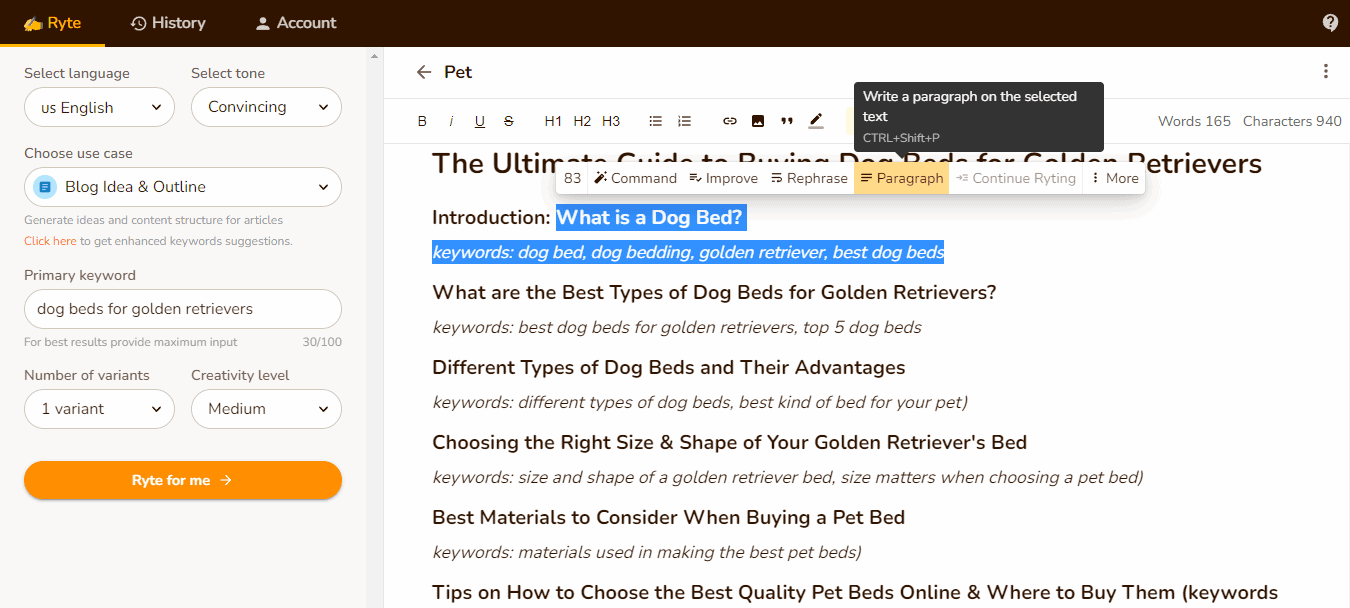Screen dimensions: 1350x608
Task: Click the Primary keyword input field
Action: [182, 309]
